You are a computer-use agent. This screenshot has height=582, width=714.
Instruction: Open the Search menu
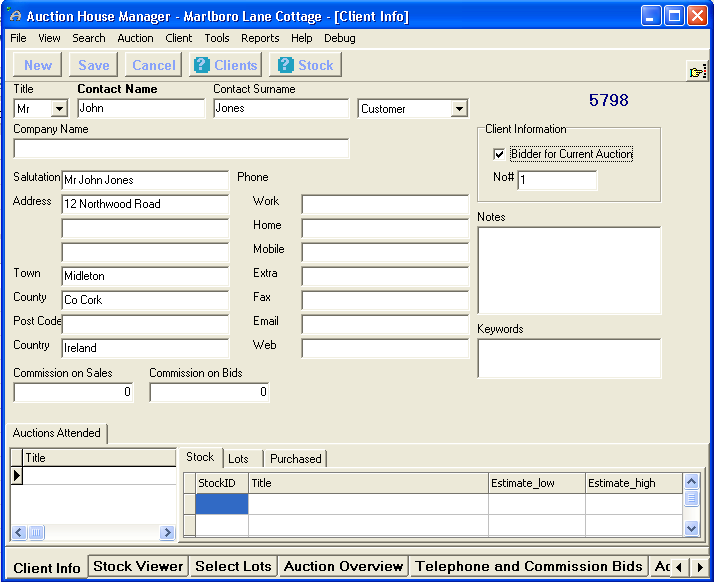(89, 38)
